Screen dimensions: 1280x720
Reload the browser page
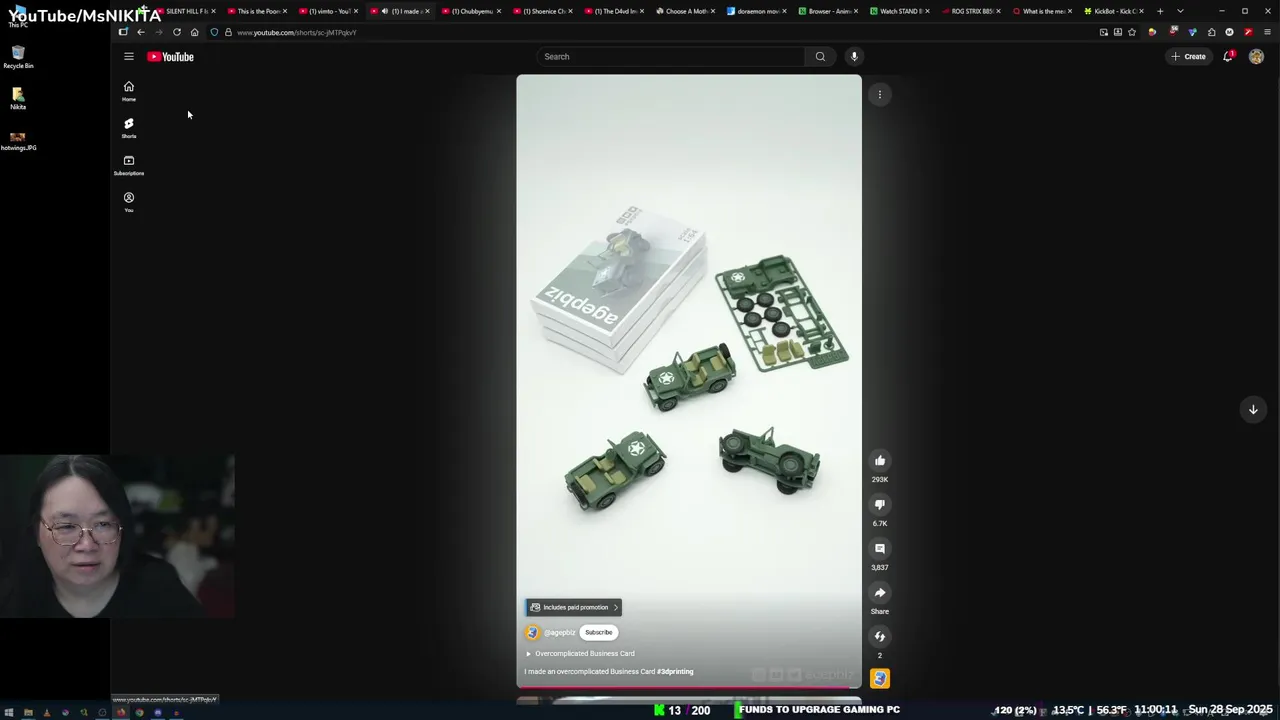tap(177, 32)
